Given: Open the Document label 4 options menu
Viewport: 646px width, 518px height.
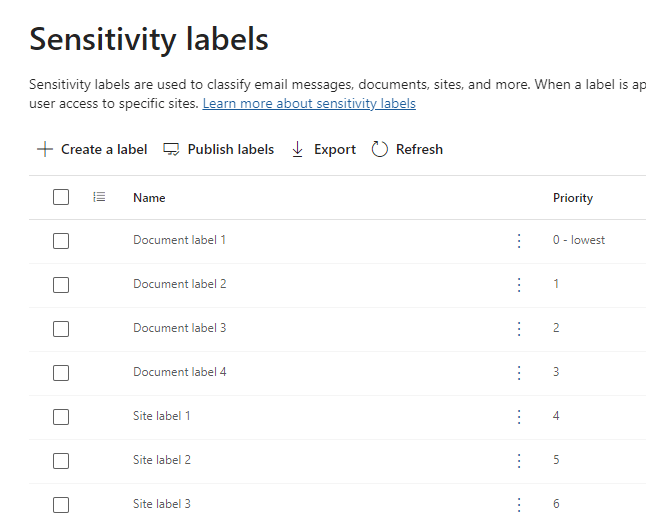Looking at the screenshot, I should (519, 372).
